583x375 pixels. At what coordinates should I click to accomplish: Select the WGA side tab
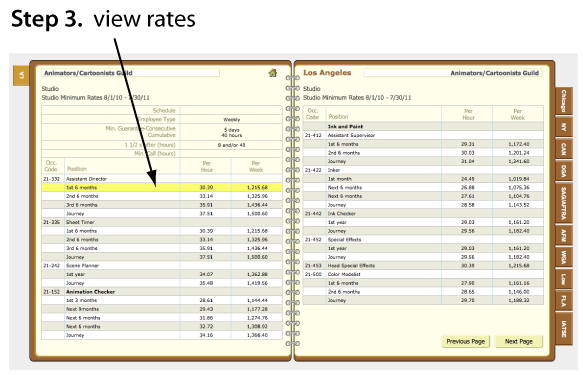click(x=563, y=257)
